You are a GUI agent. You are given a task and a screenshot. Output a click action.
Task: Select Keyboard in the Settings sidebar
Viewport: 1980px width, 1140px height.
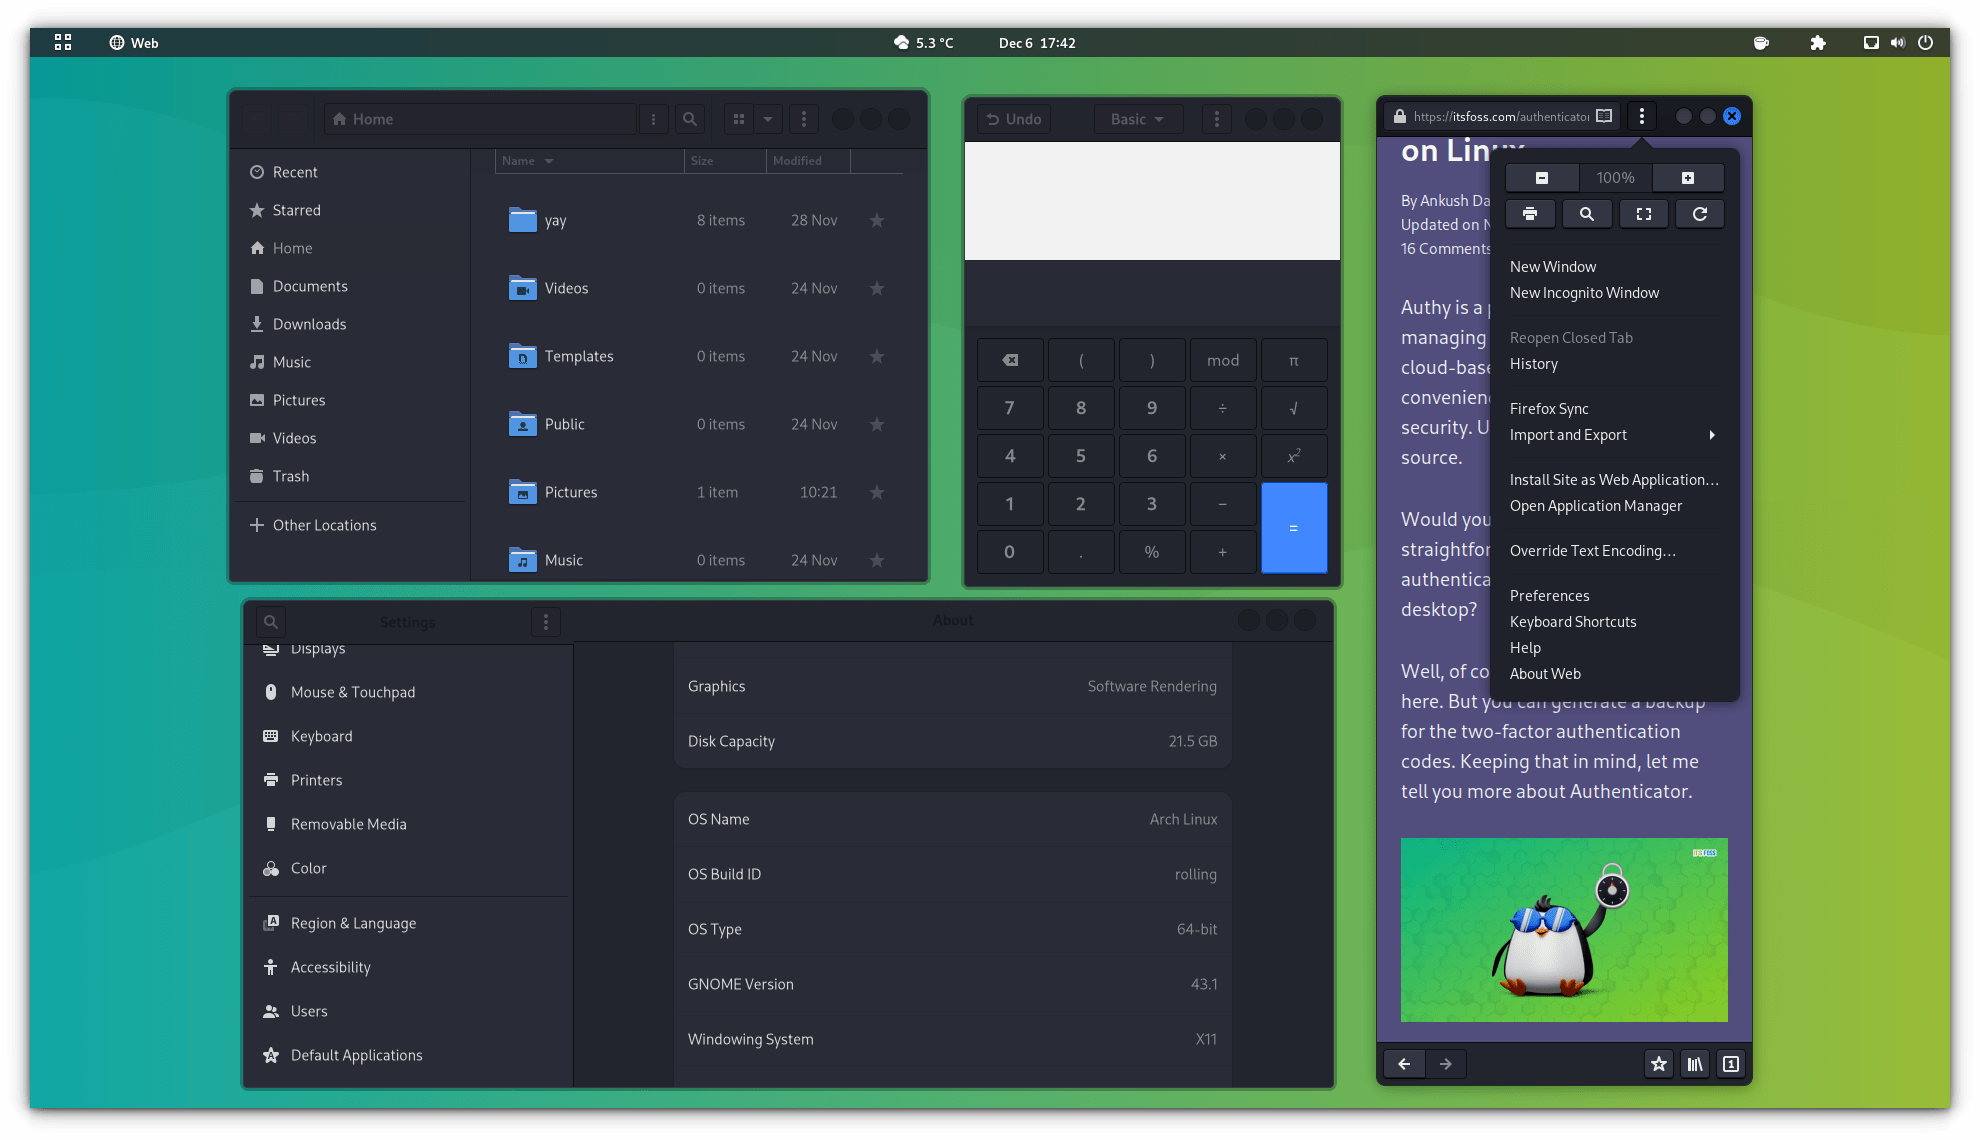320,736
